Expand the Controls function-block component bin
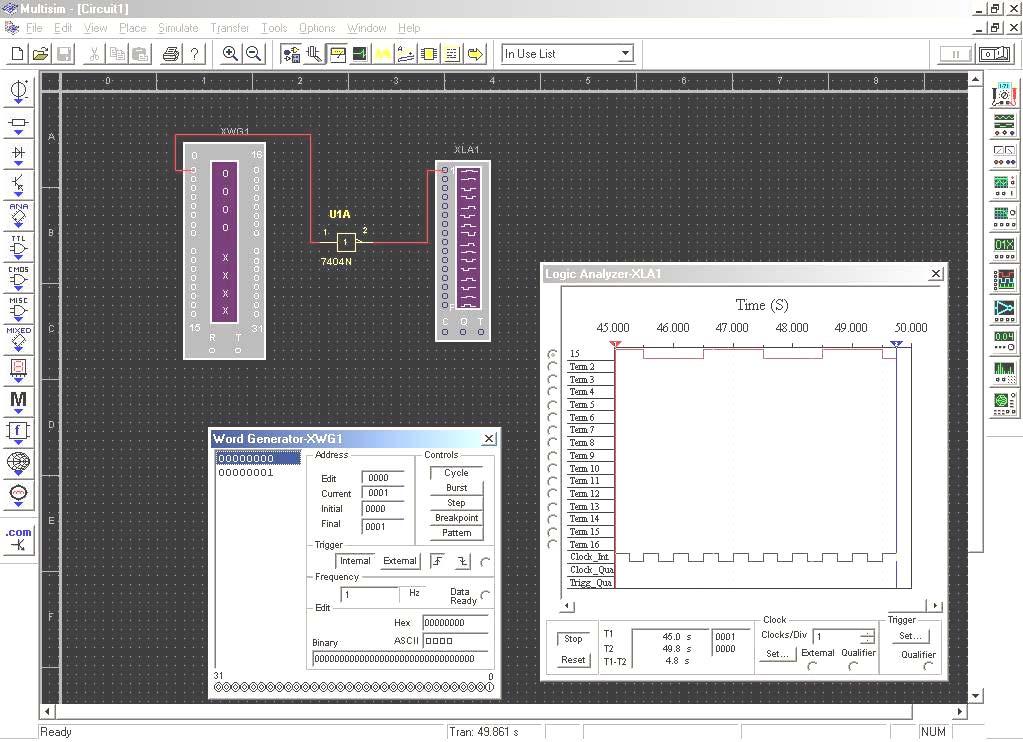Screen dimensions: 1023x742 [18, 433]
